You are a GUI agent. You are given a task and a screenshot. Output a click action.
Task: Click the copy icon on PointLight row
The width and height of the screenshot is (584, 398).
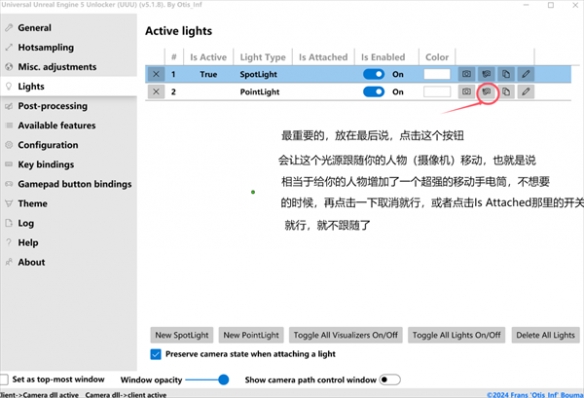506,92
